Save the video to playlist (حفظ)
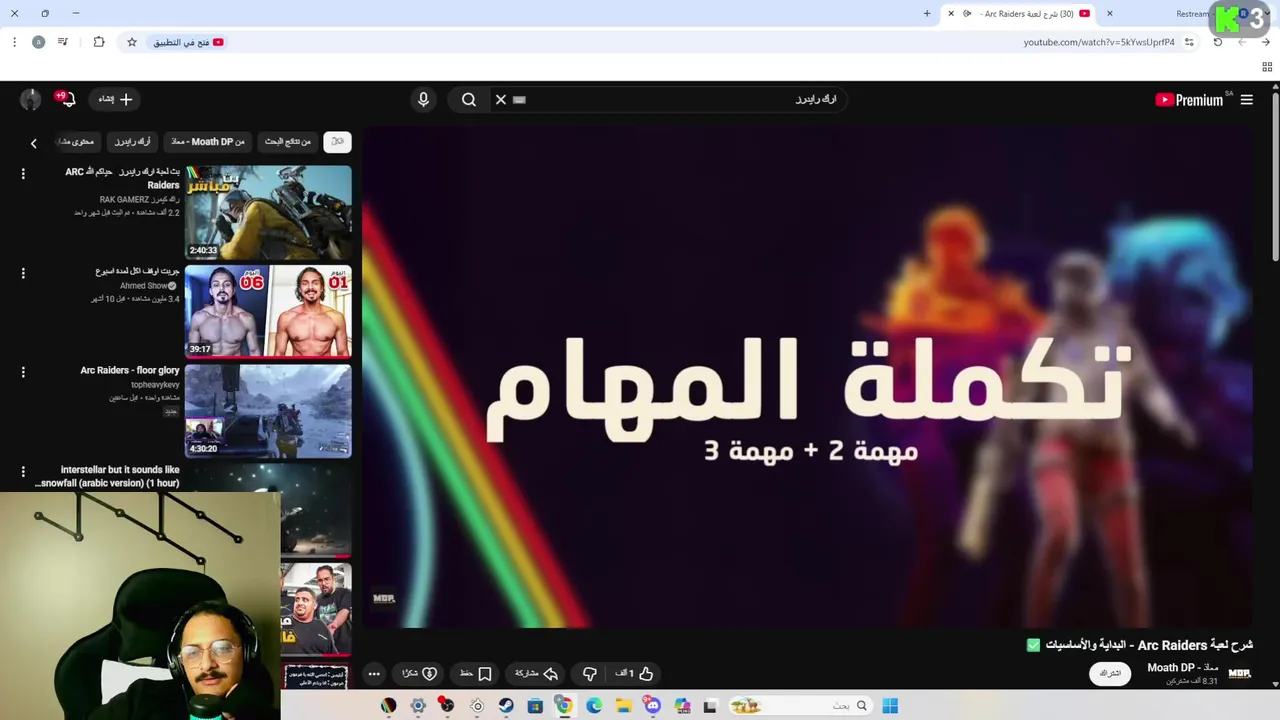The height and width of the screenshot is (720, 1280). coord(476,673)
